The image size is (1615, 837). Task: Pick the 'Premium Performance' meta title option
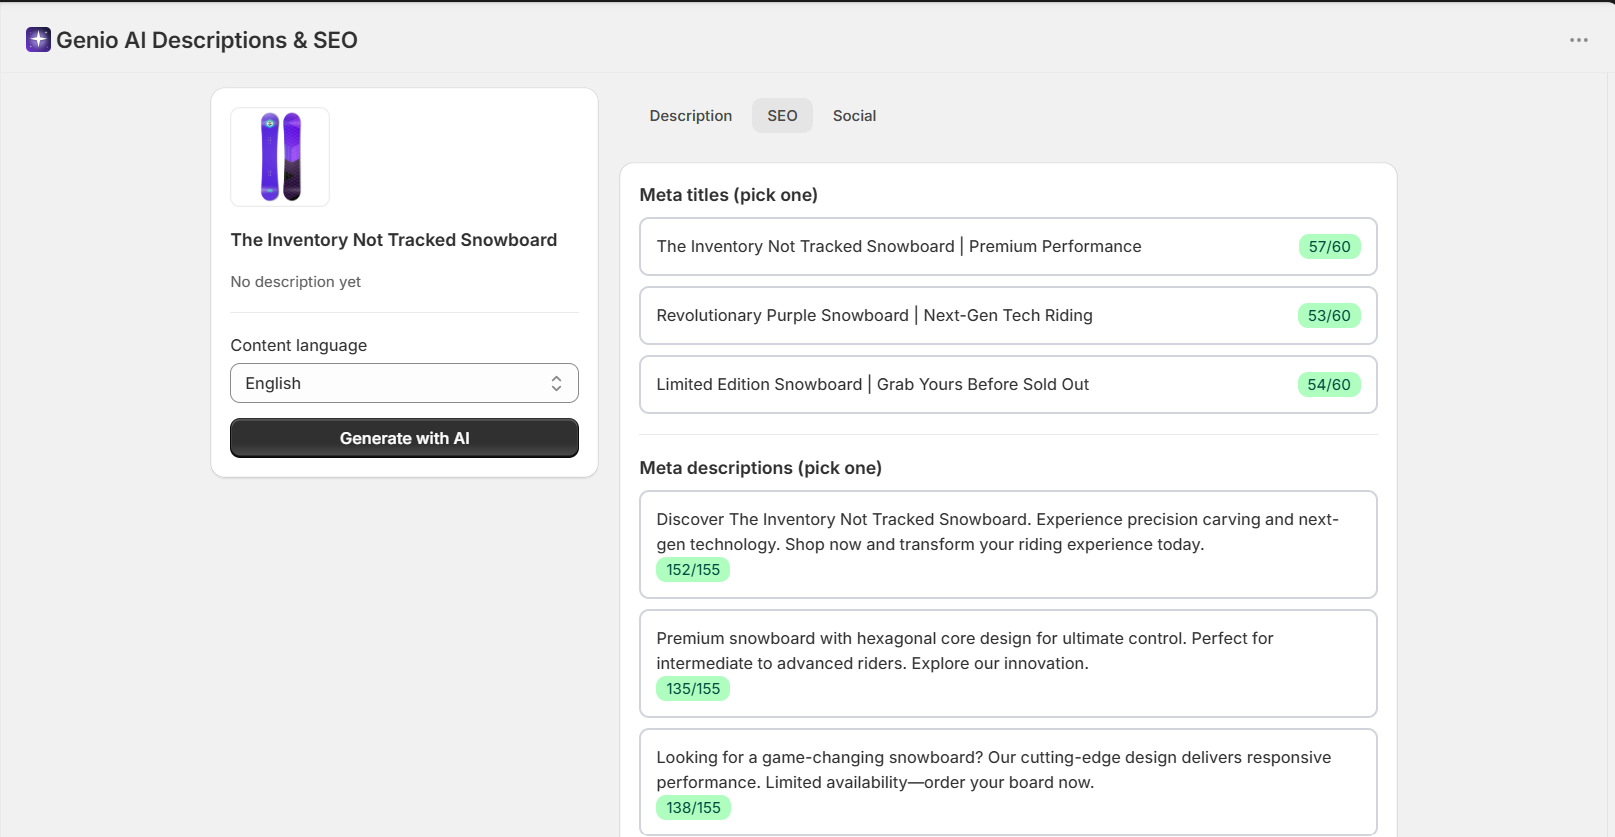coord(1008,246)
